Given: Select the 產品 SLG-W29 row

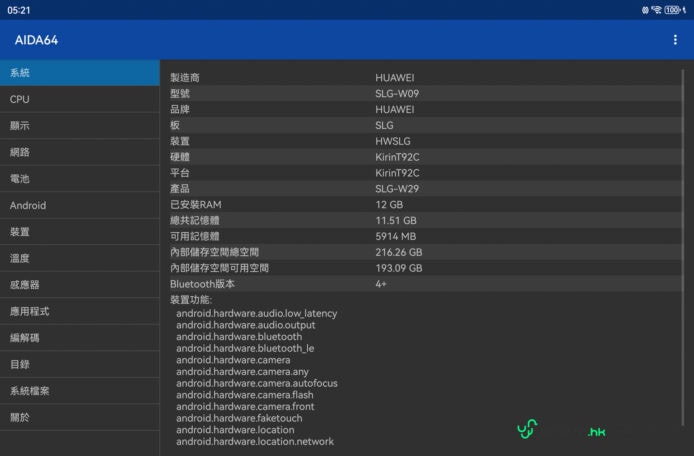Looking at the screenshot, I should [425, 189].
